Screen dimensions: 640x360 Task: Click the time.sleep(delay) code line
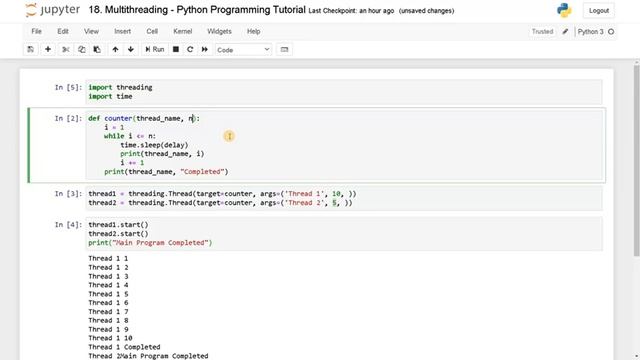(x=154, y=145)
